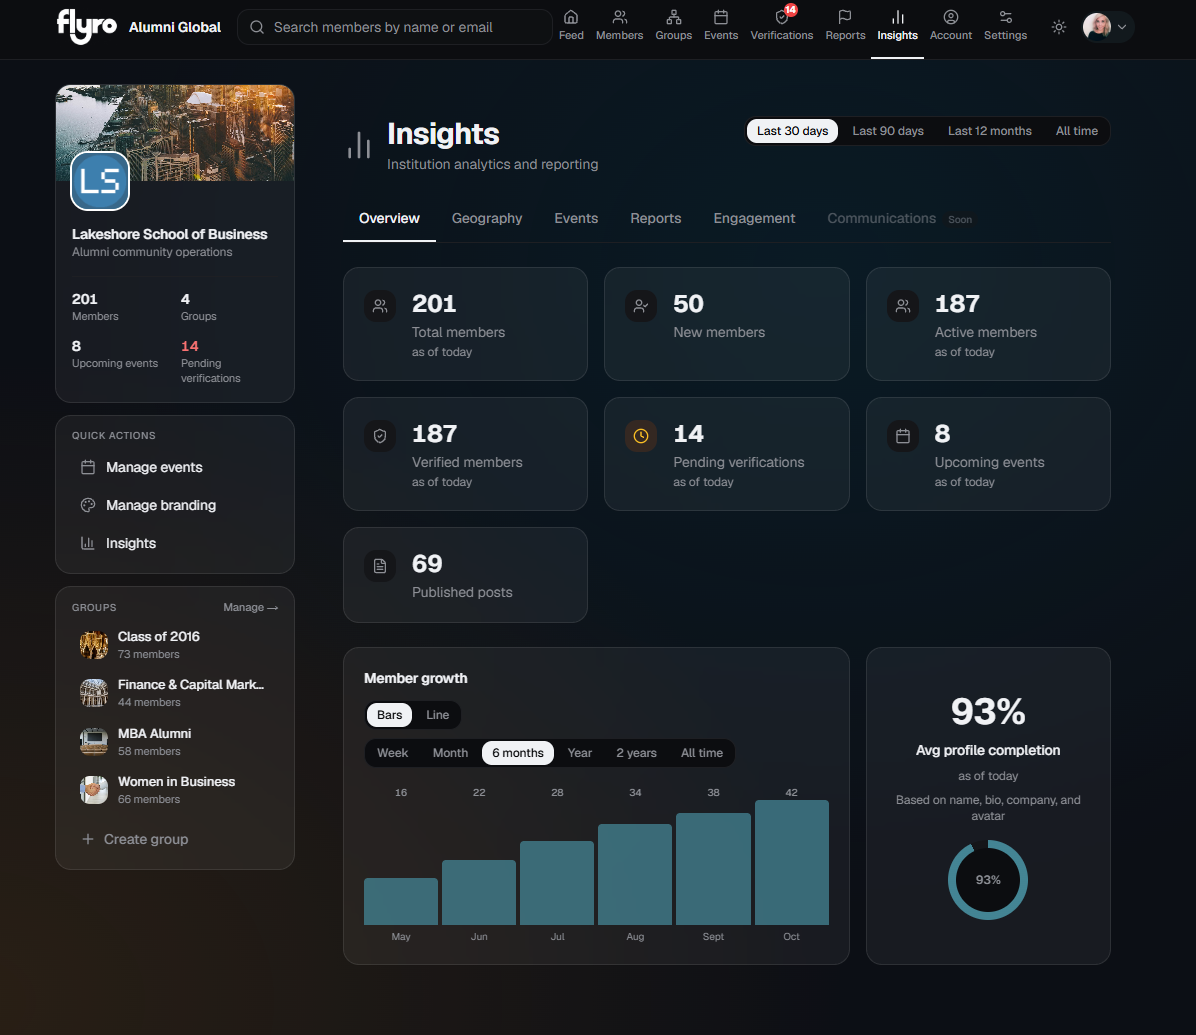Set growth chart to 2 years
The width and height of the screenshot is (1196, 1035).
tap(636, 753)
